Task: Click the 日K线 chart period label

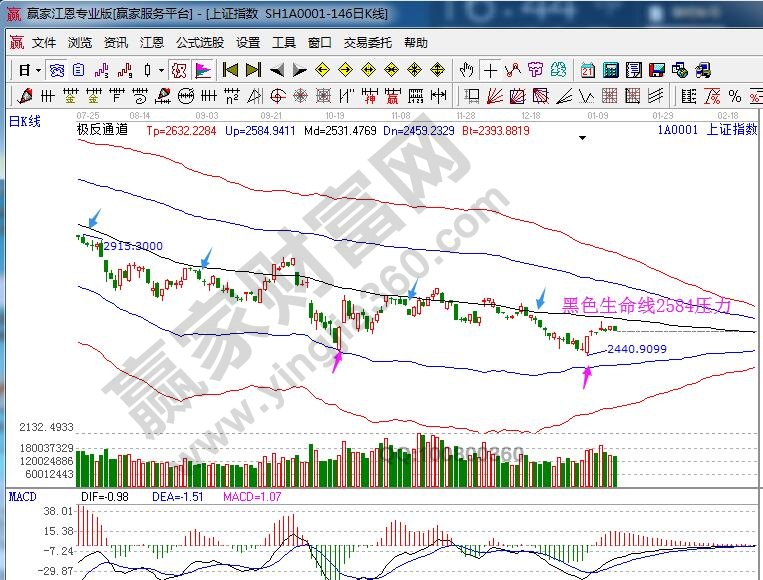Action: 24,121
